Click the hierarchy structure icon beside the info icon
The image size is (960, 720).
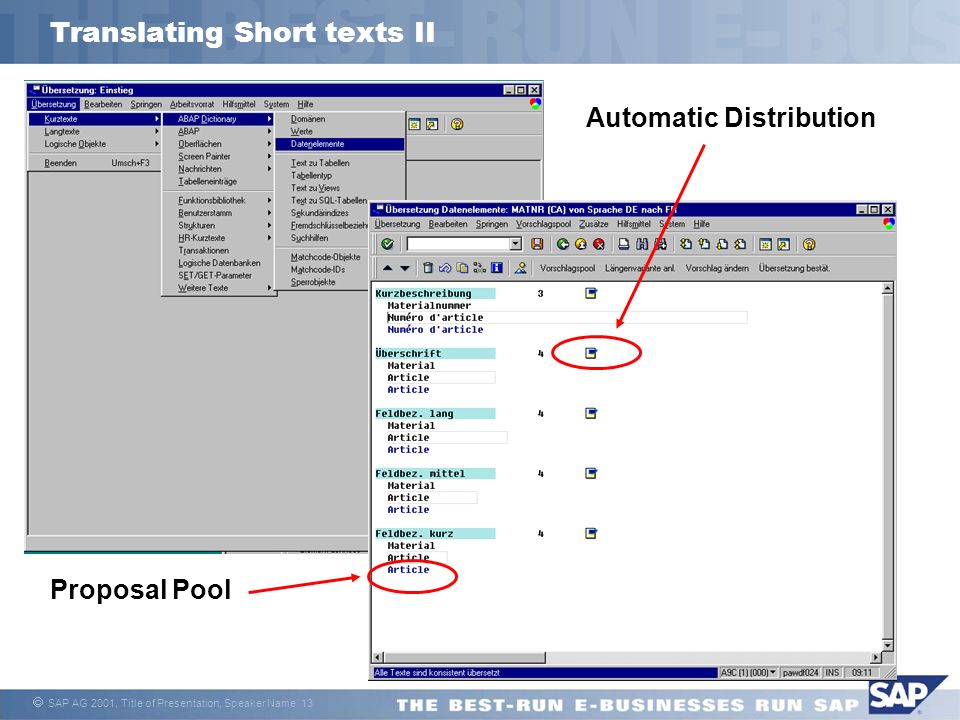[479, 268]
